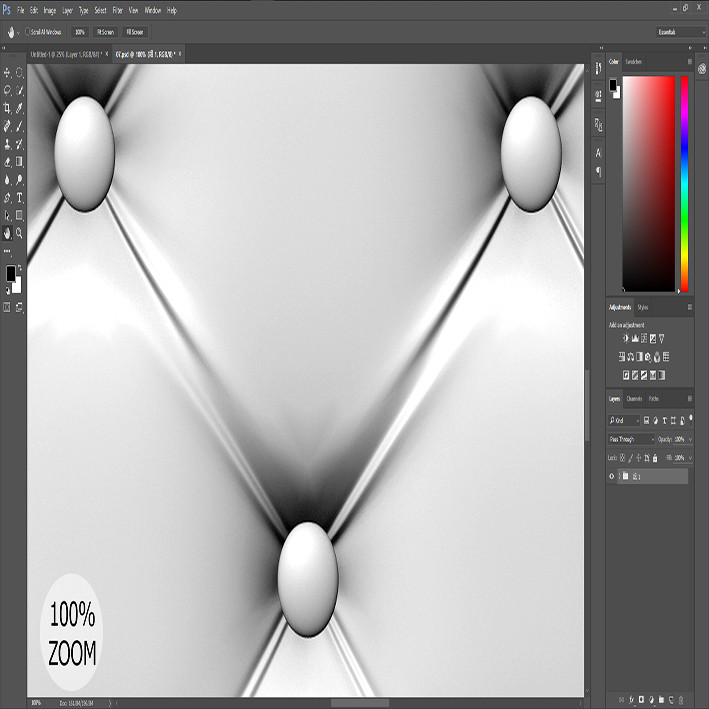Toggle the lock all layer icon
The width and height of the screenshot is (709, 709).
pyautogui.click(x=655, y=458)
